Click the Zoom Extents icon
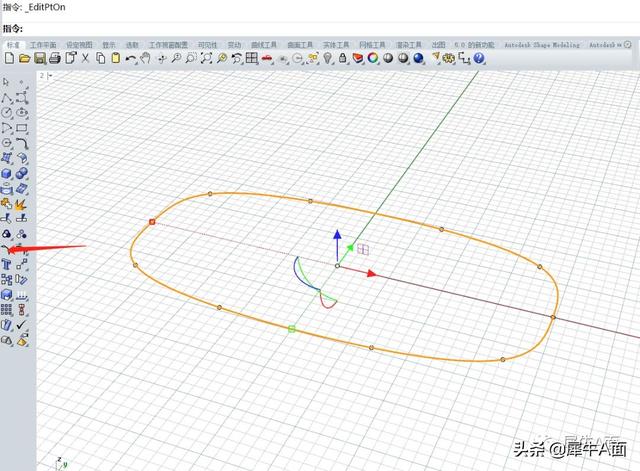The image size is (640, 471). [x=207, y=58]
